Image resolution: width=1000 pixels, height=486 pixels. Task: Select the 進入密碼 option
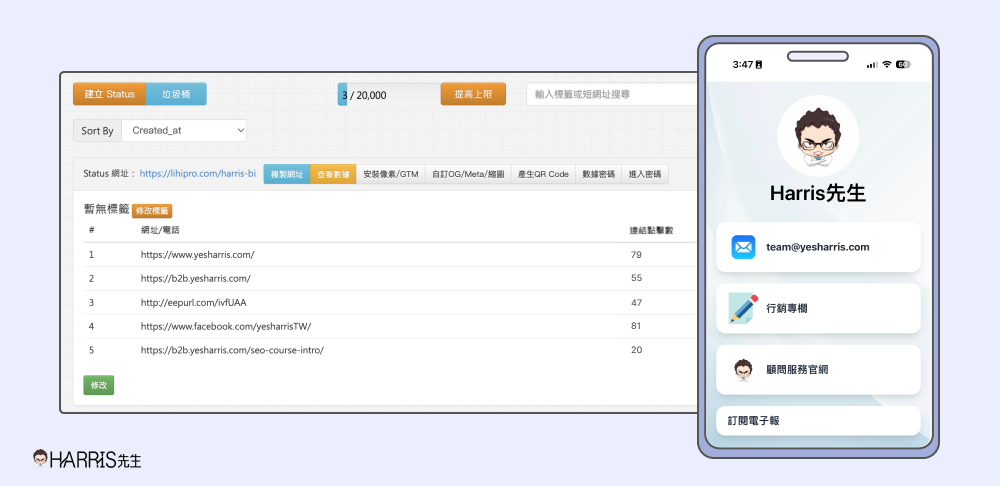[x=644, y=174]
